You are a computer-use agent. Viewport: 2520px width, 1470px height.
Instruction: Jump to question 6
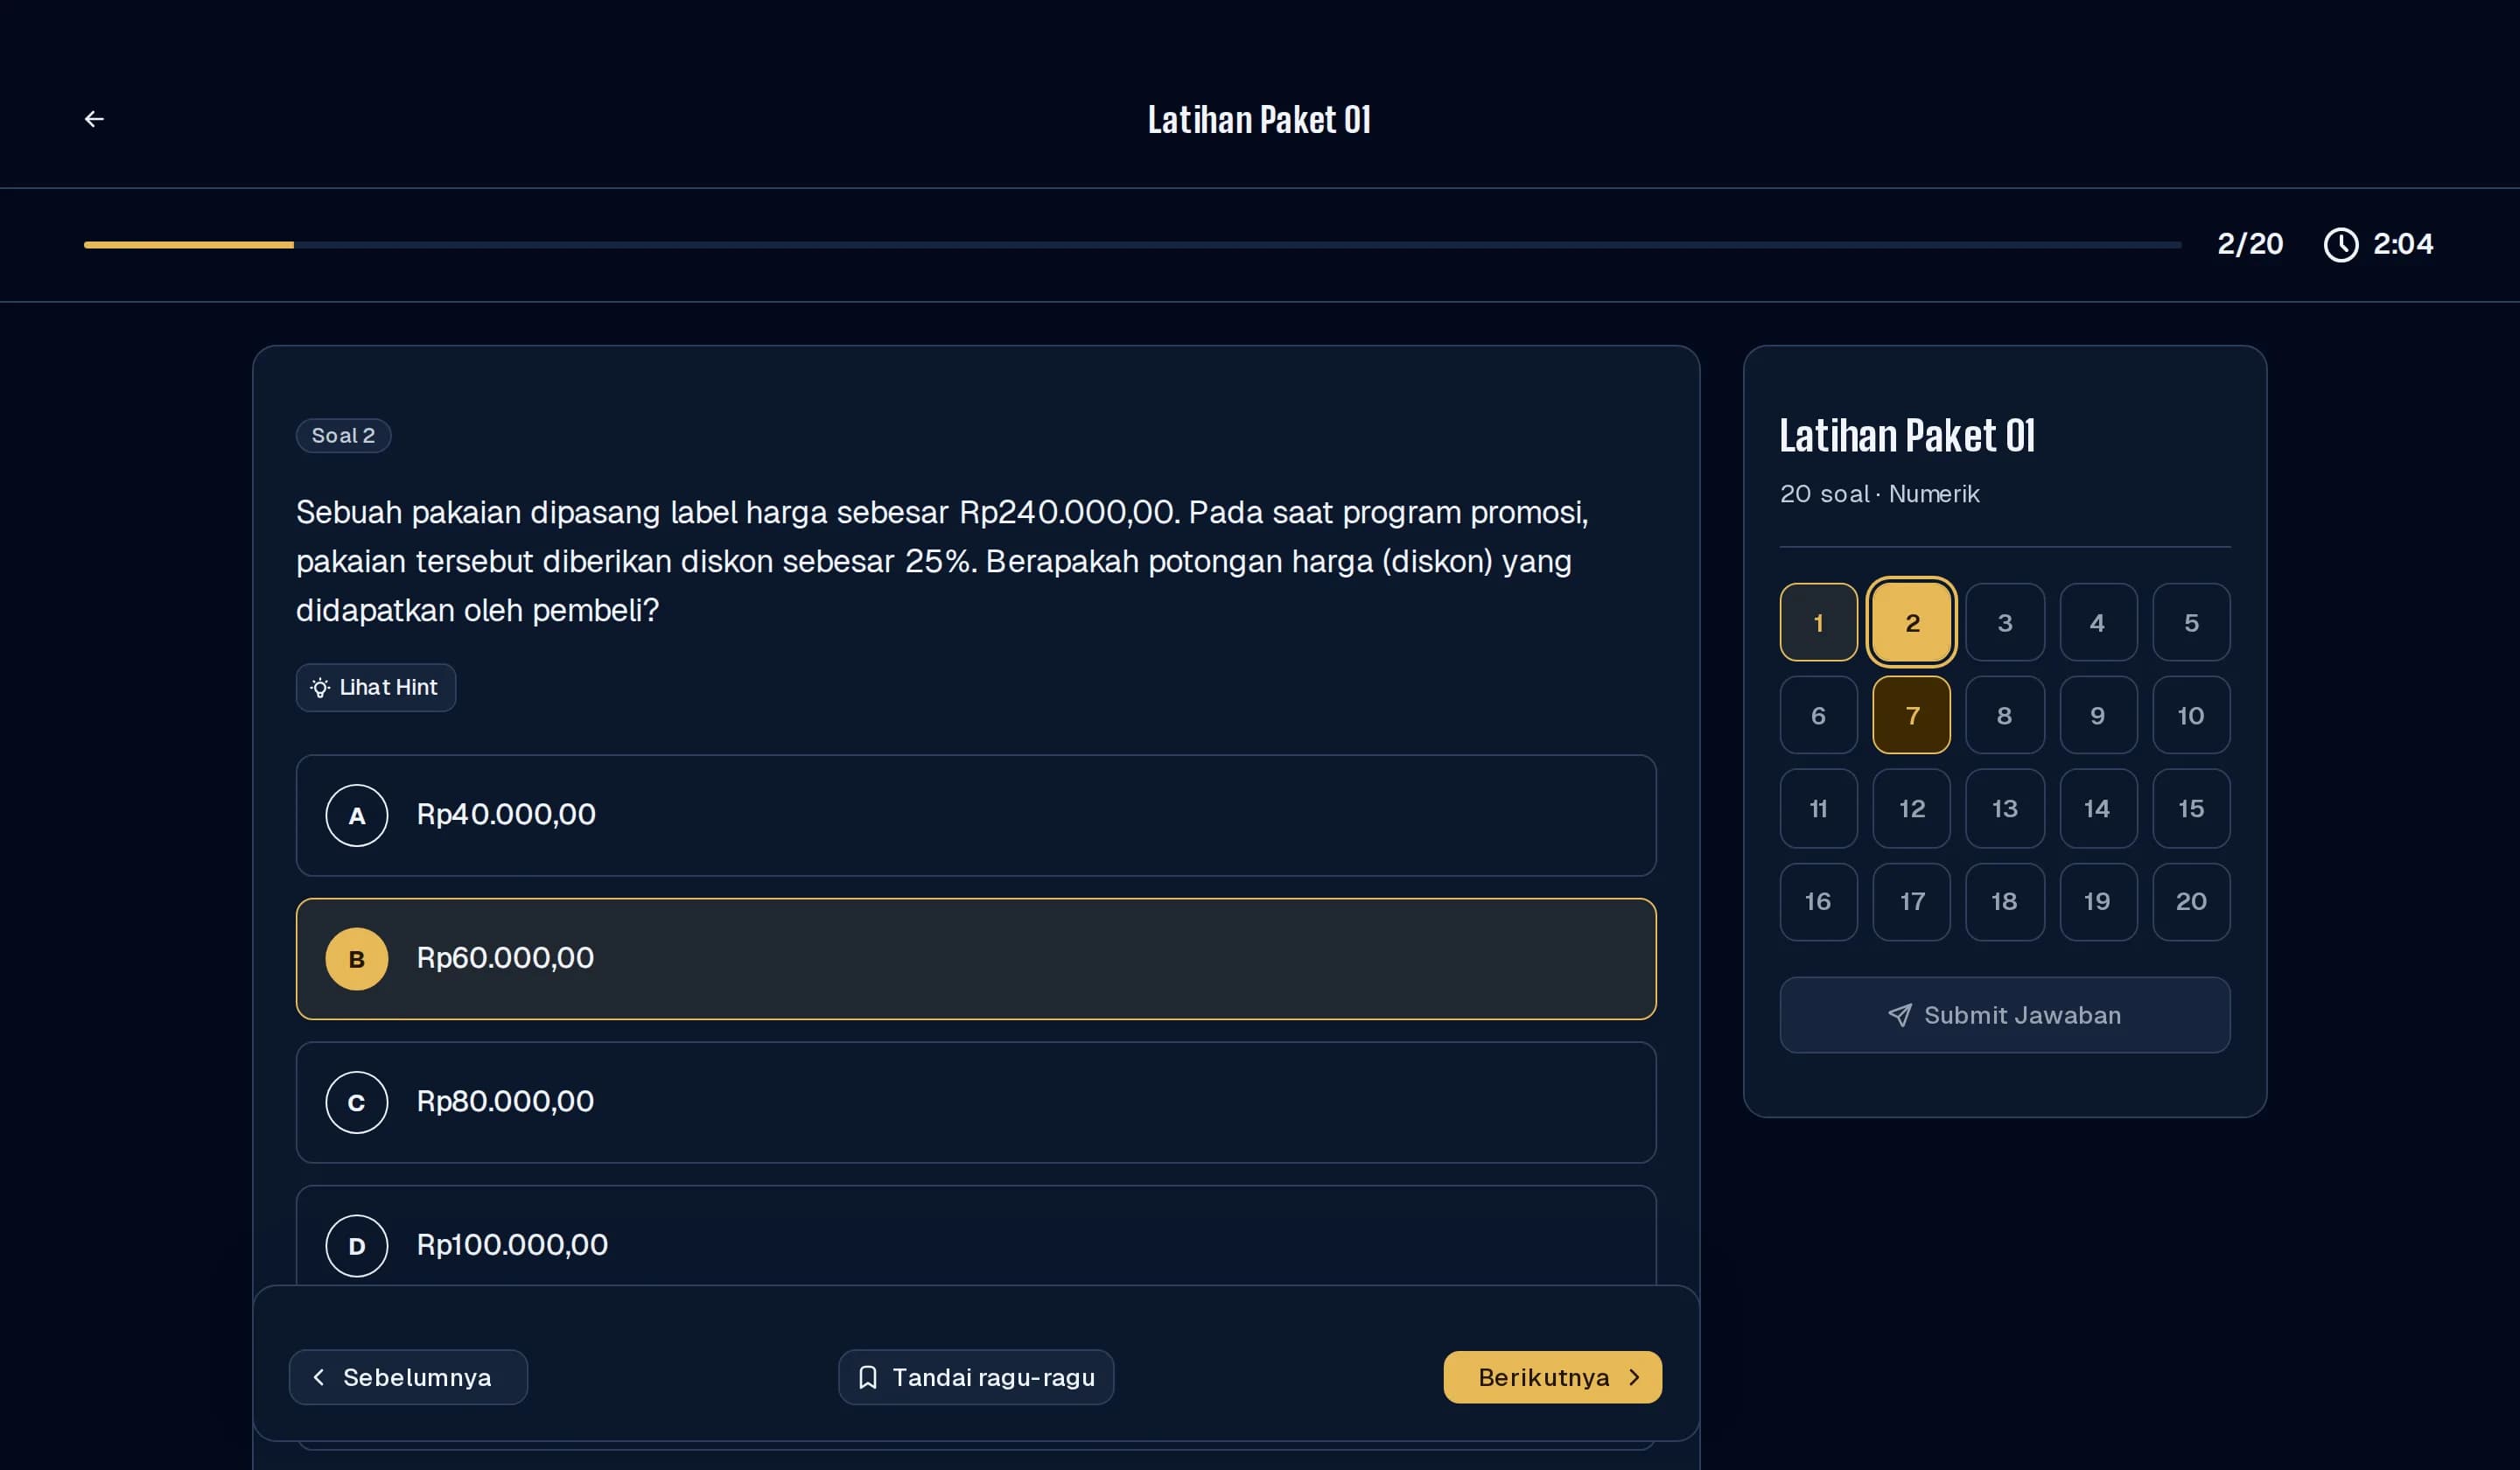click(1818, 715)
